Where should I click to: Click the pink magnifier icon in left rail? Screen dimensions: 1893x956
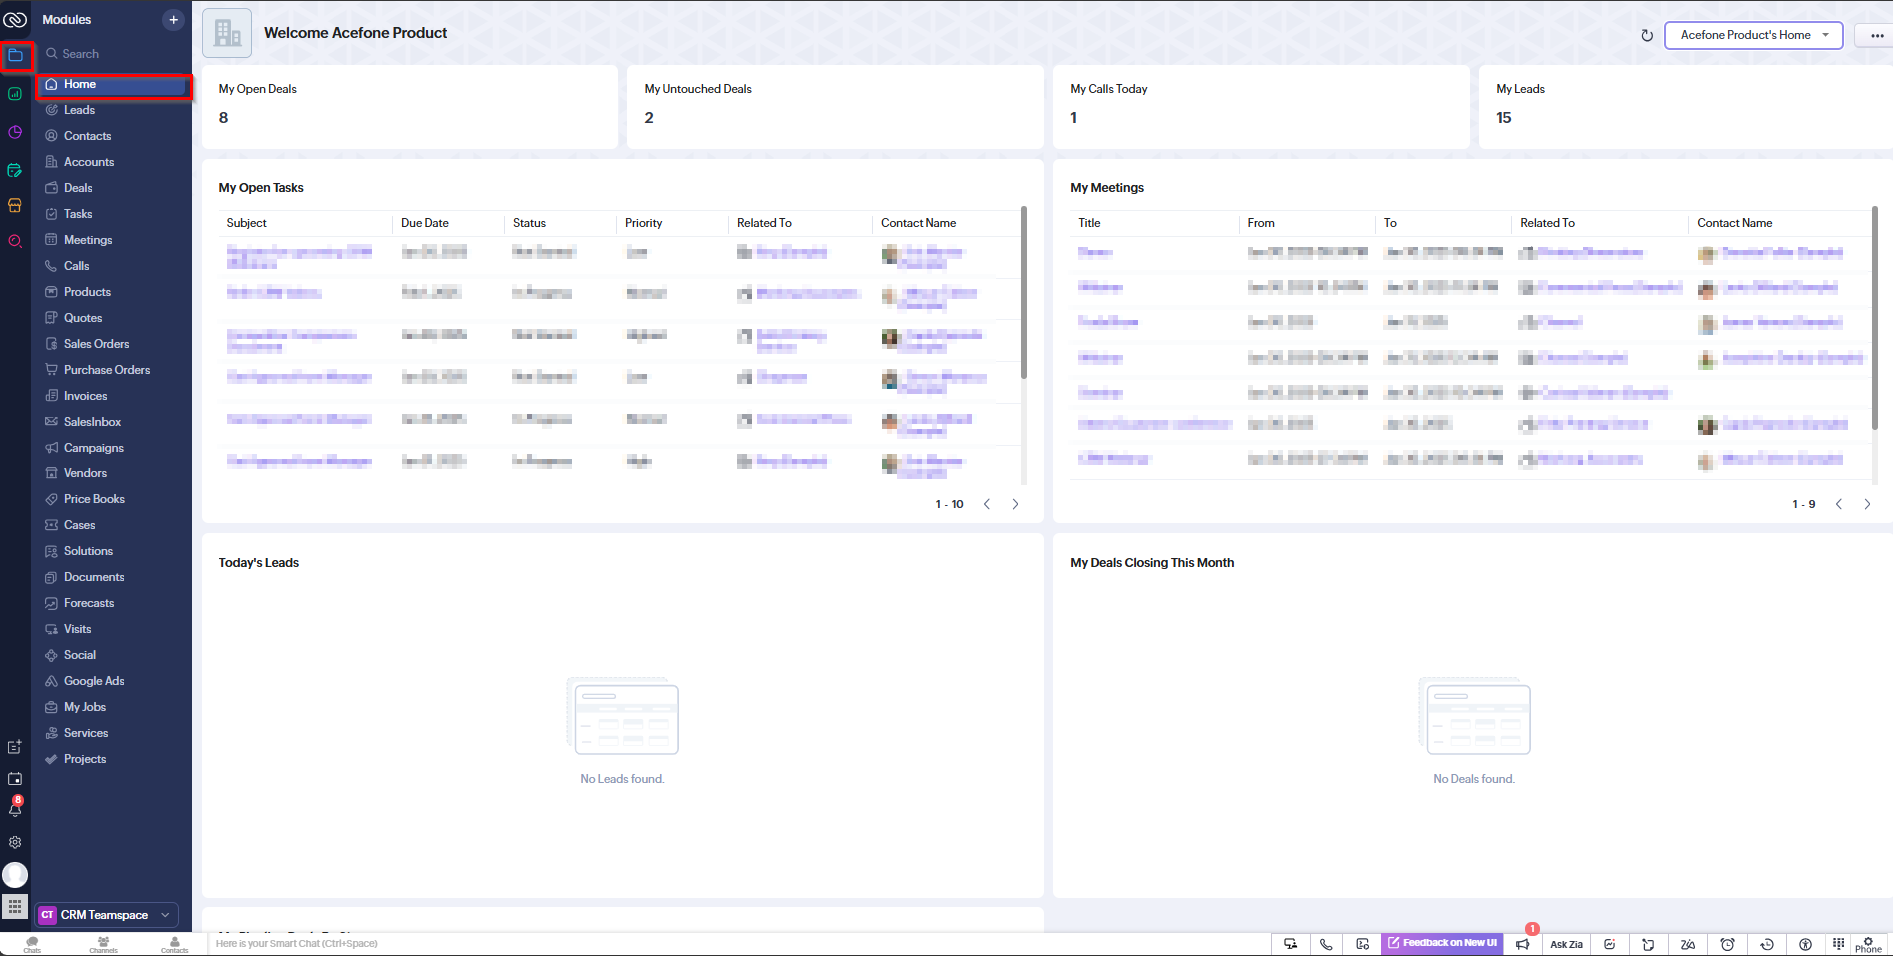click(x=15, y=241)
